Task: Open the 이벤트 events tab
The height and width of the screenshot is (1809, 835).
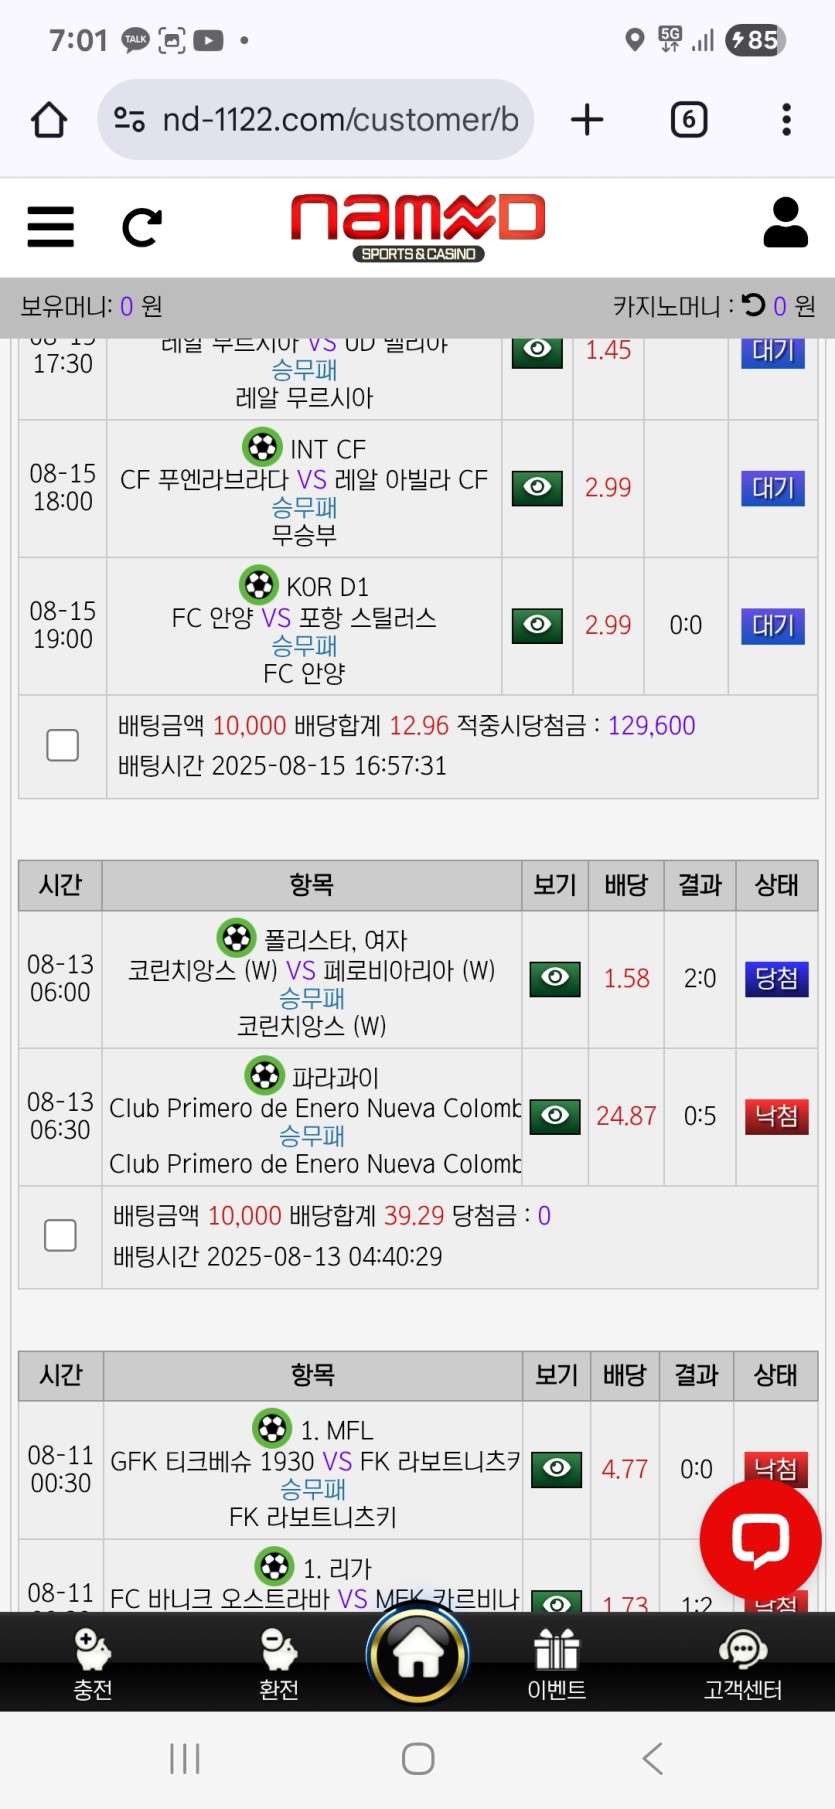Action: [x=556, y=1663]
